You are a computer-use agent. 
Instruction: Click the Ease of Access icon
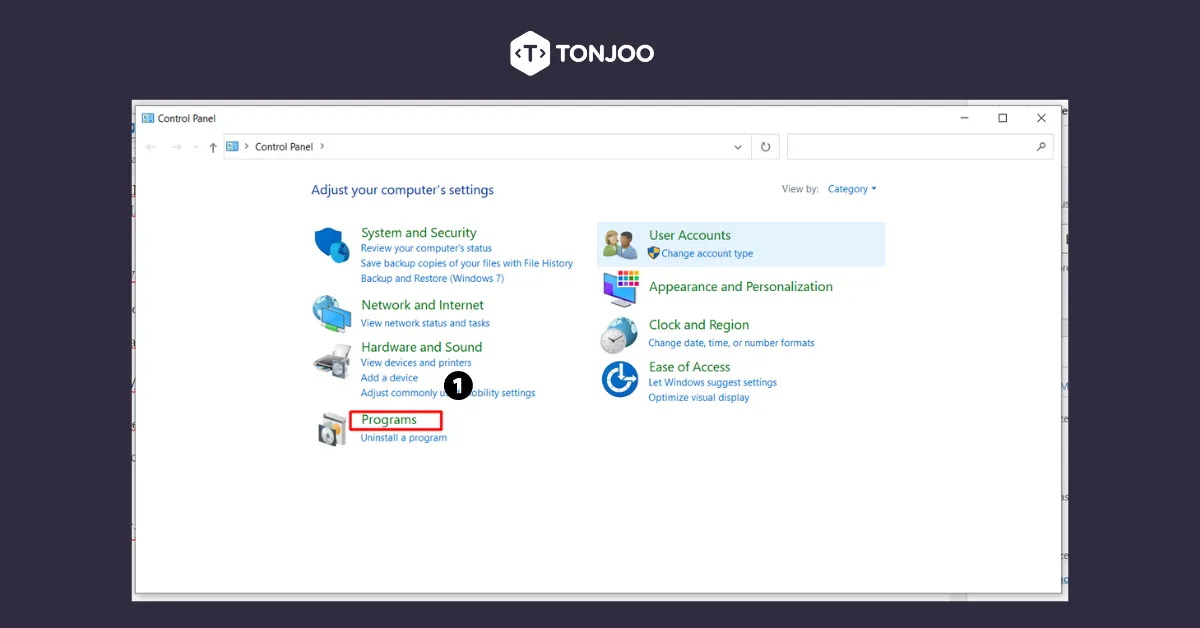point(619,379)
